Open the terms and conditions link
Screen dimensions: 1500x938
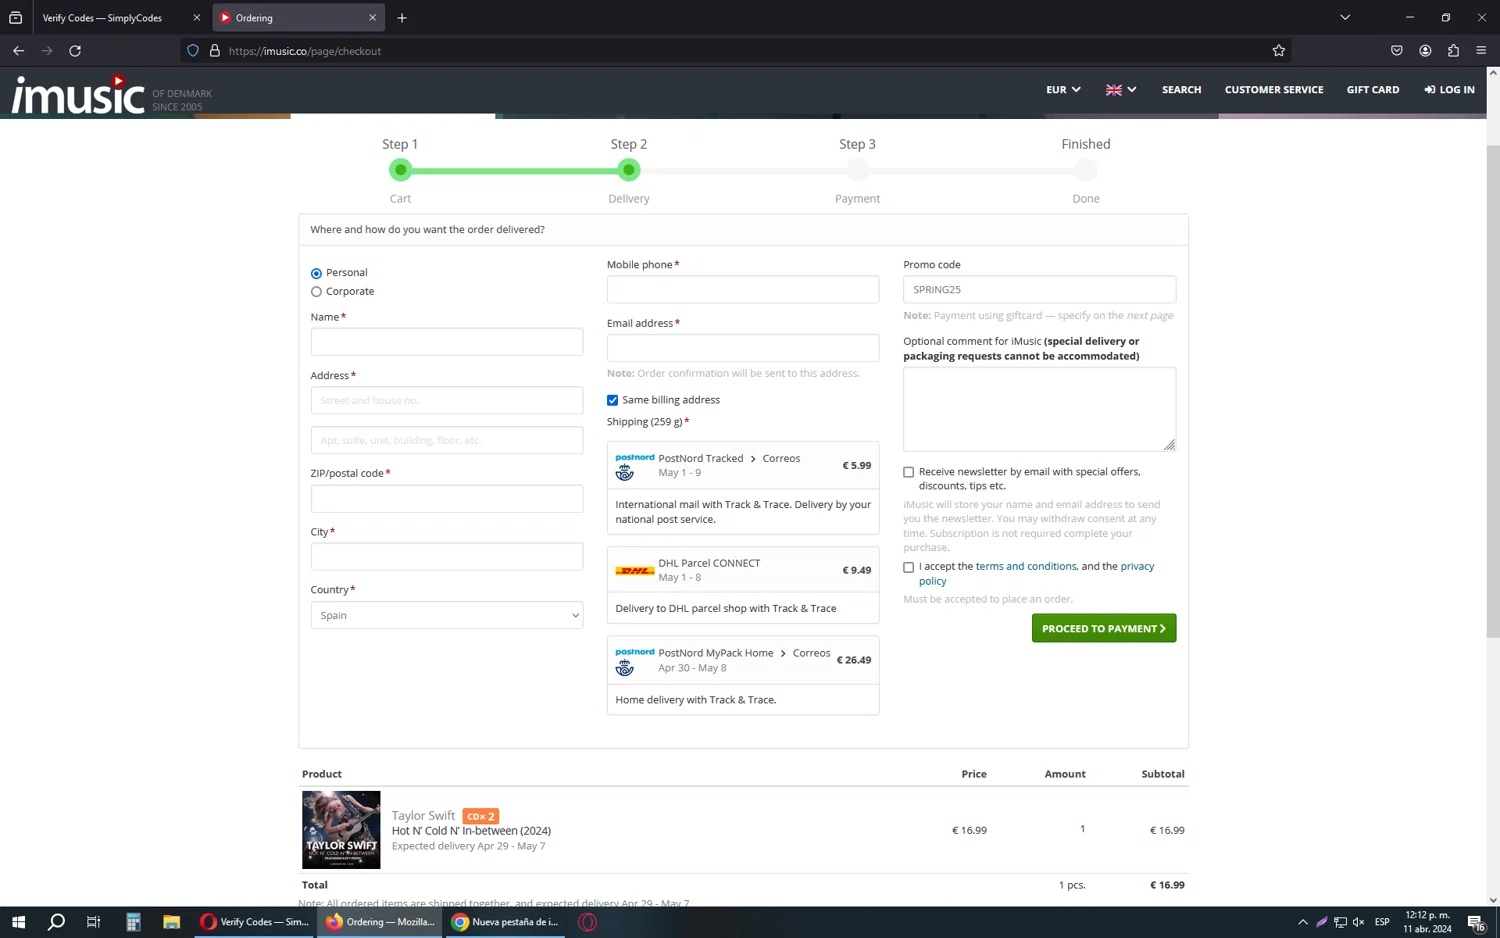1026,566
